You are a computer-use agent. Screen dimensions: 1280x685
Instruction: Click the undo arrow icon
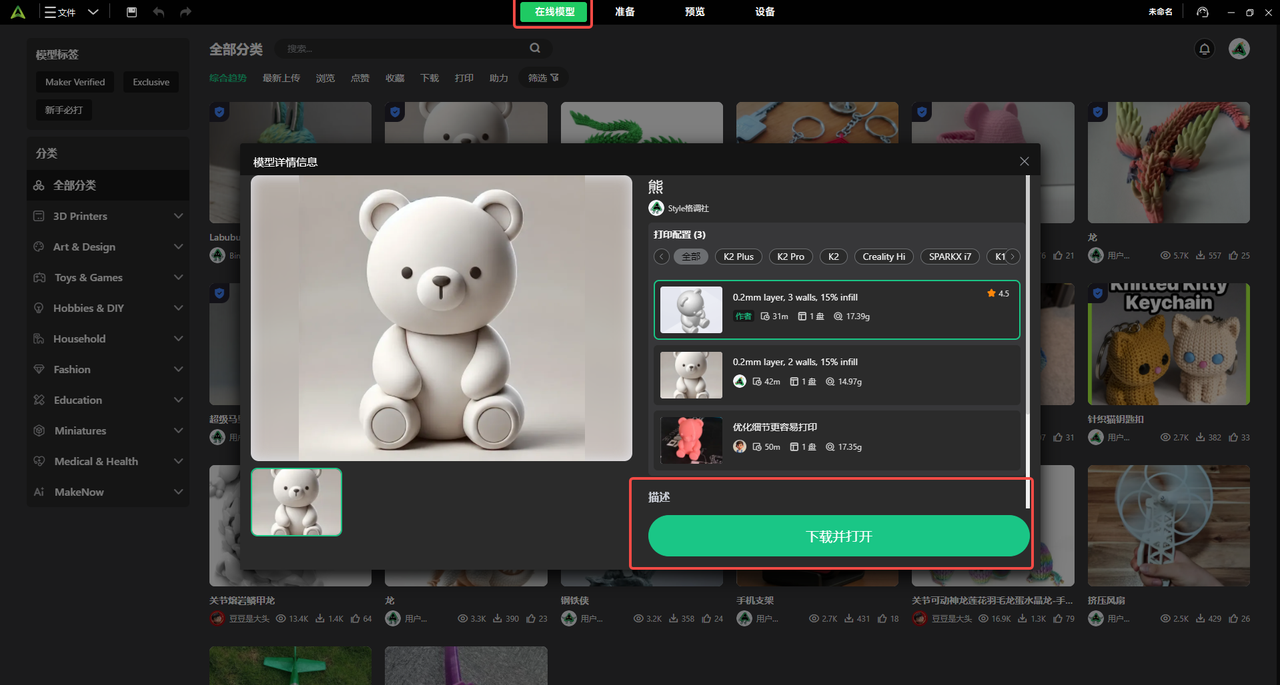159,12
